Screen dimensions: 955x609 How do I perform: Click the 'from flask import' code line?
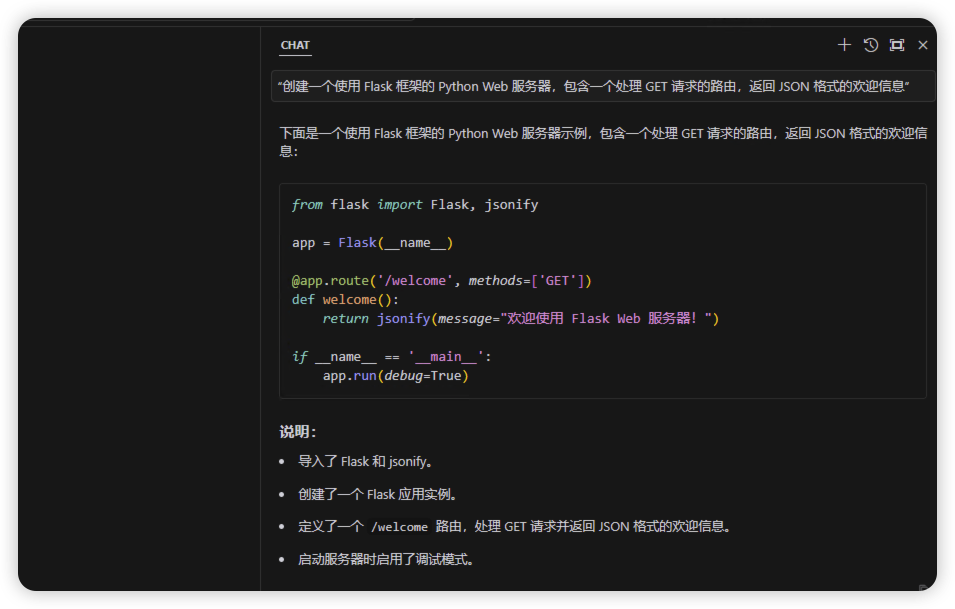(x=415, y=205)
